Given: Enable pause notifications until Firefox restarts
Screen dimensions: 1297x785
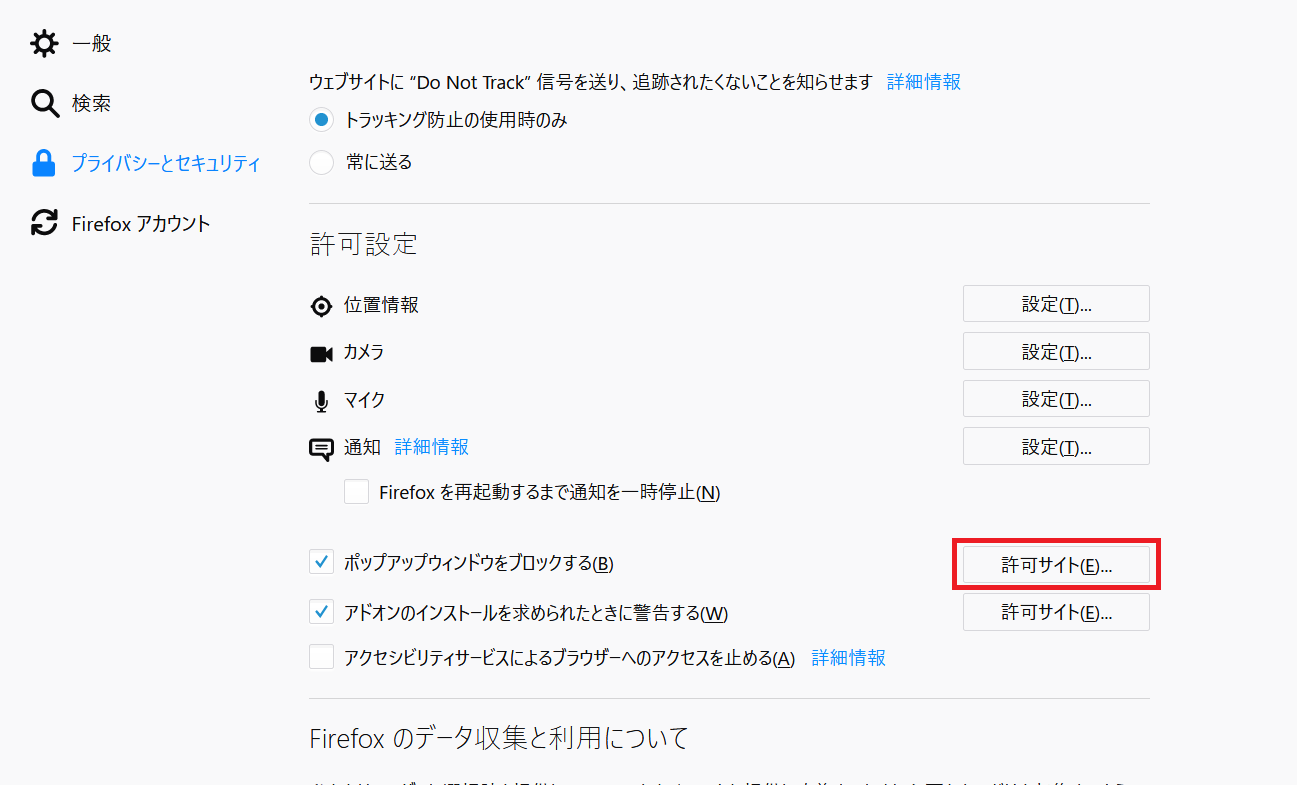Looking at the screenshot, I should [356, 492].
